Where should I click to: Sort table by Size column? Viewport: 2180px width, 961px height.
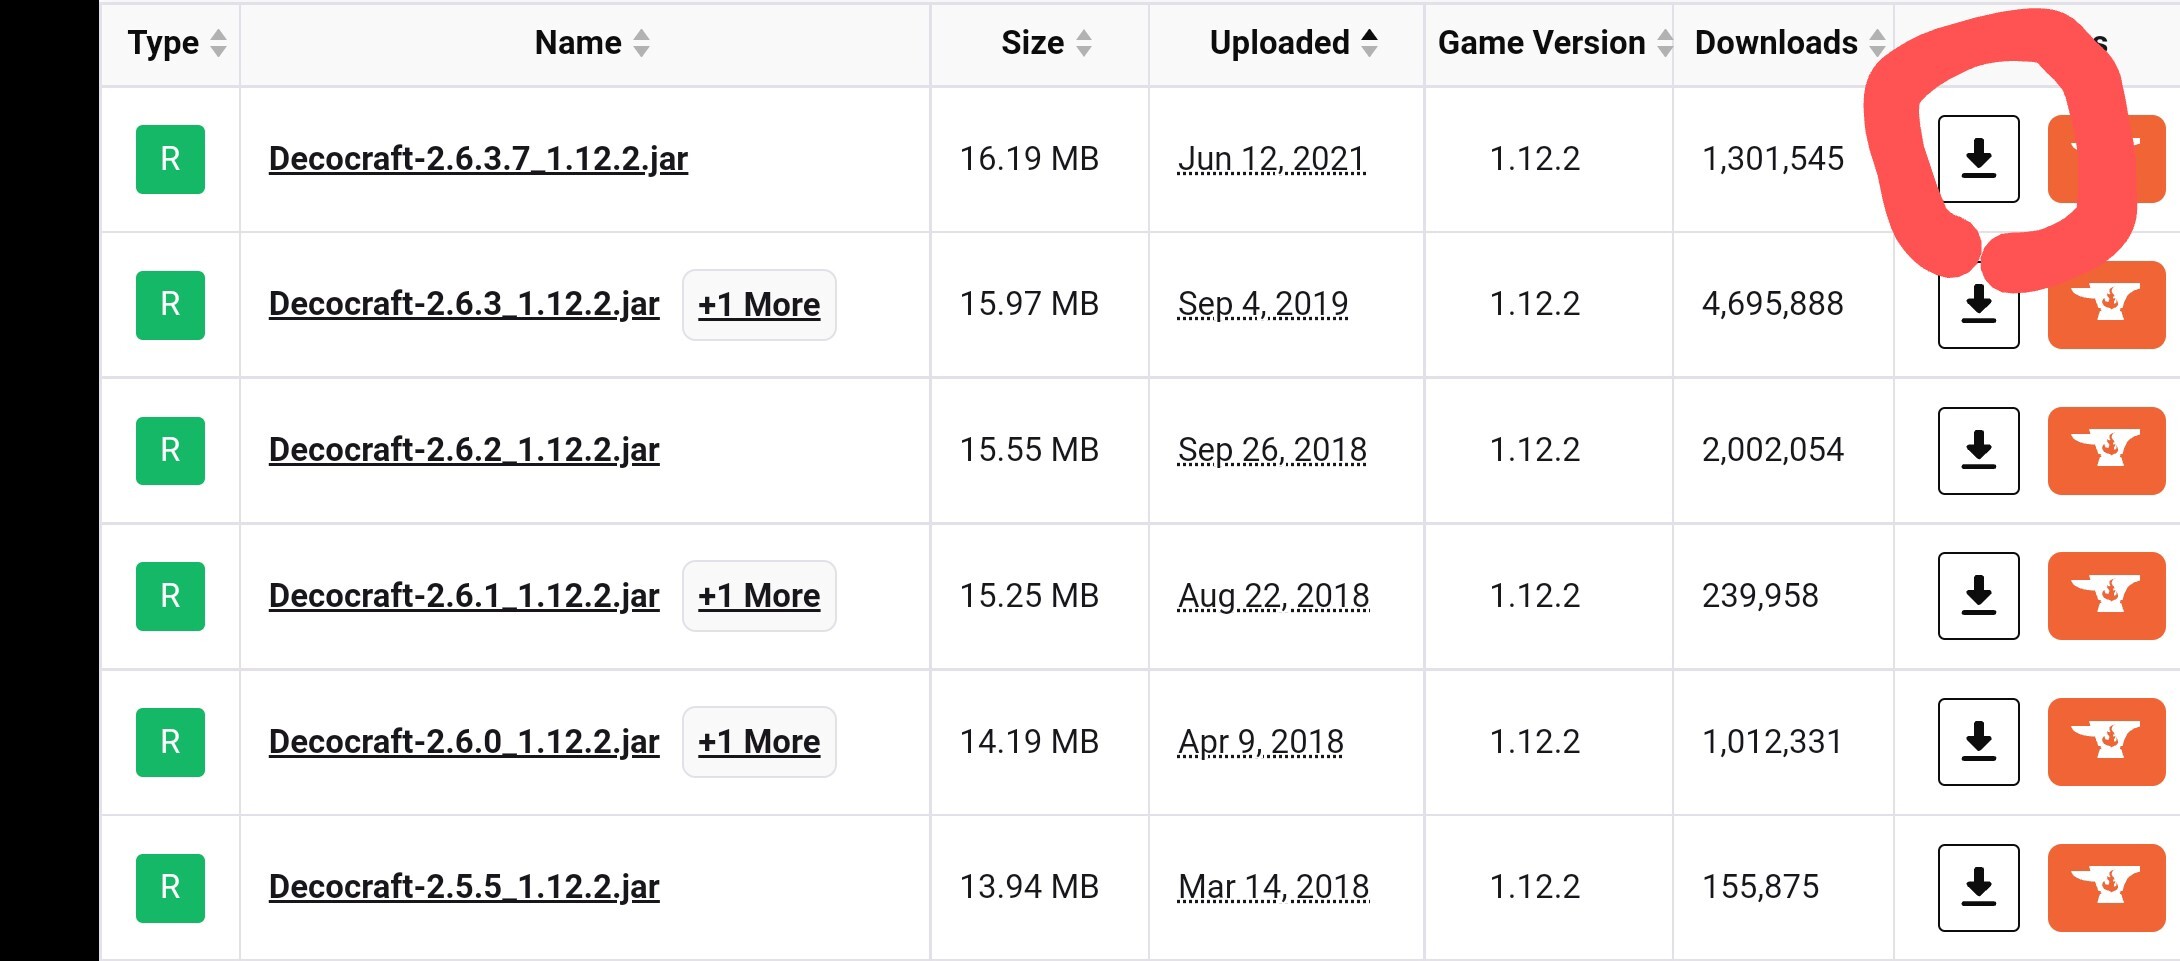click(1046, 43)
